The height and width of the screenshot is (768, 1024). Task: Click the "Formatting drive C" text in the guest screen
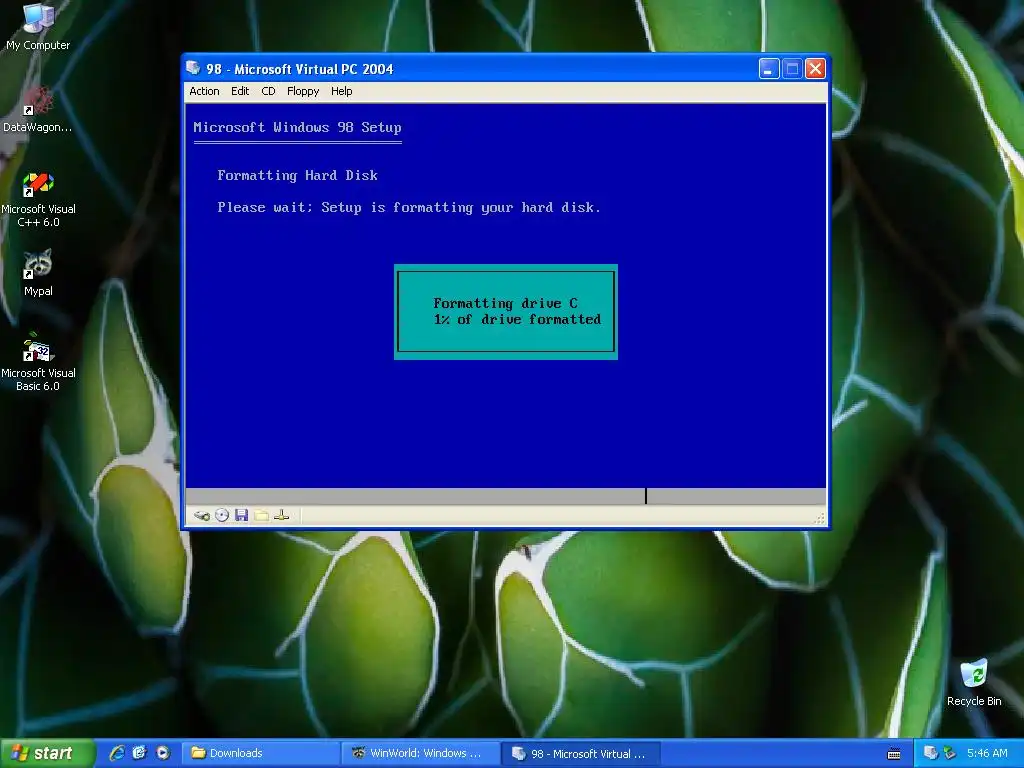point(505,303)
